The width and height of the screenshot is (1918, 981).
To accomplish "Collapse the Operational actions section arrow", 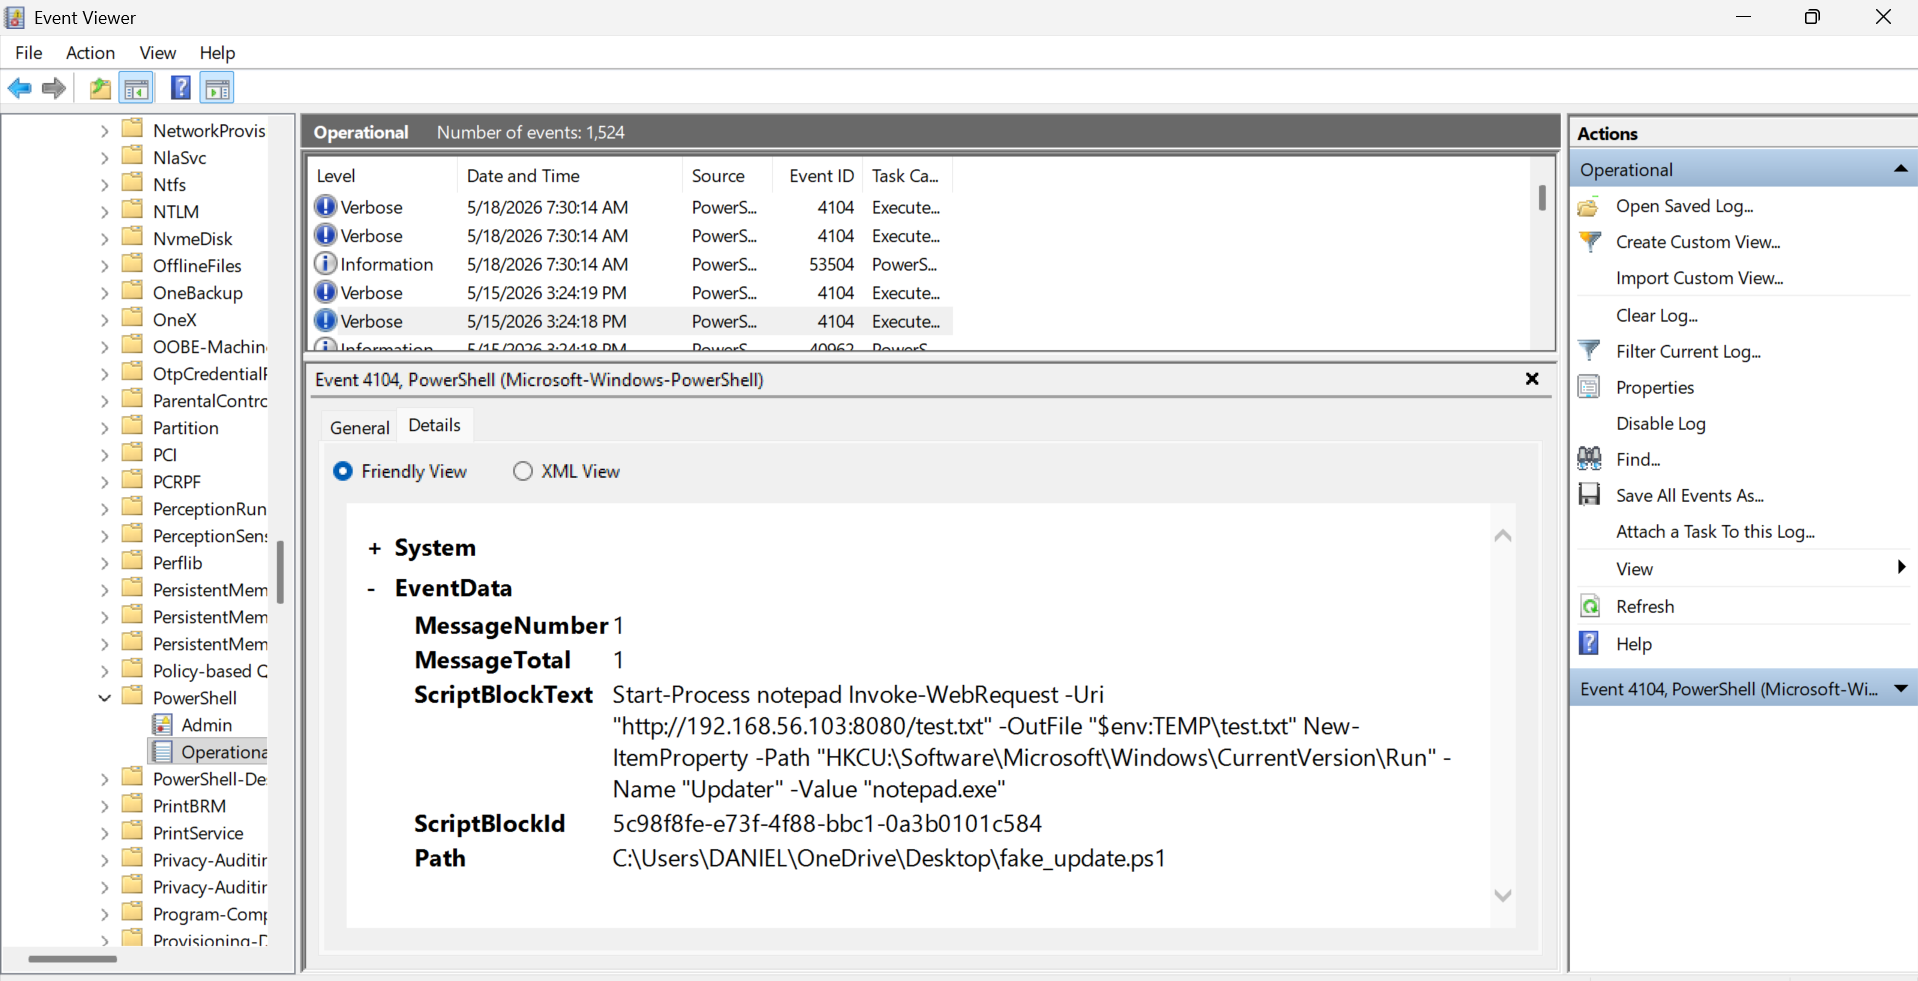I will click(x=1901, y=169).
